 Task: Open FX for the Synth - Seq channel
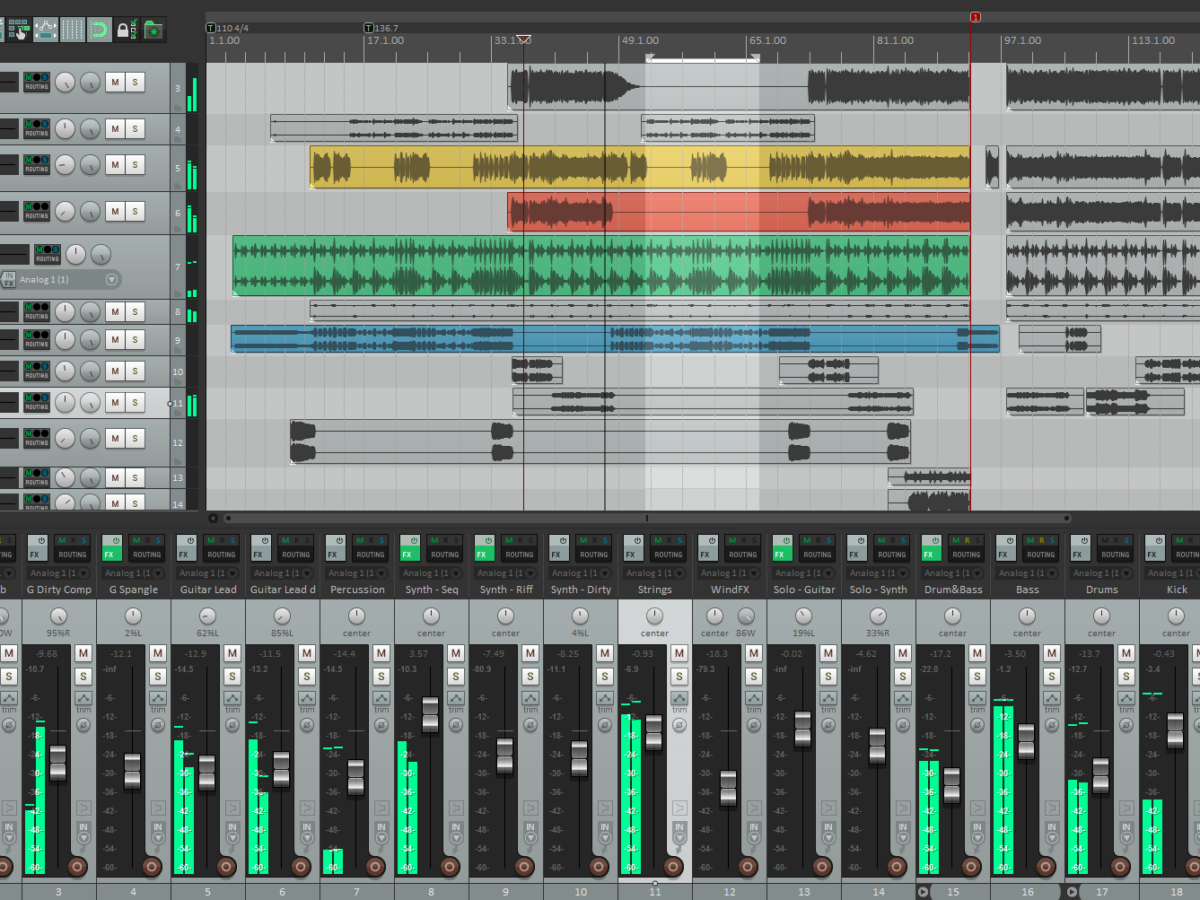408,554
